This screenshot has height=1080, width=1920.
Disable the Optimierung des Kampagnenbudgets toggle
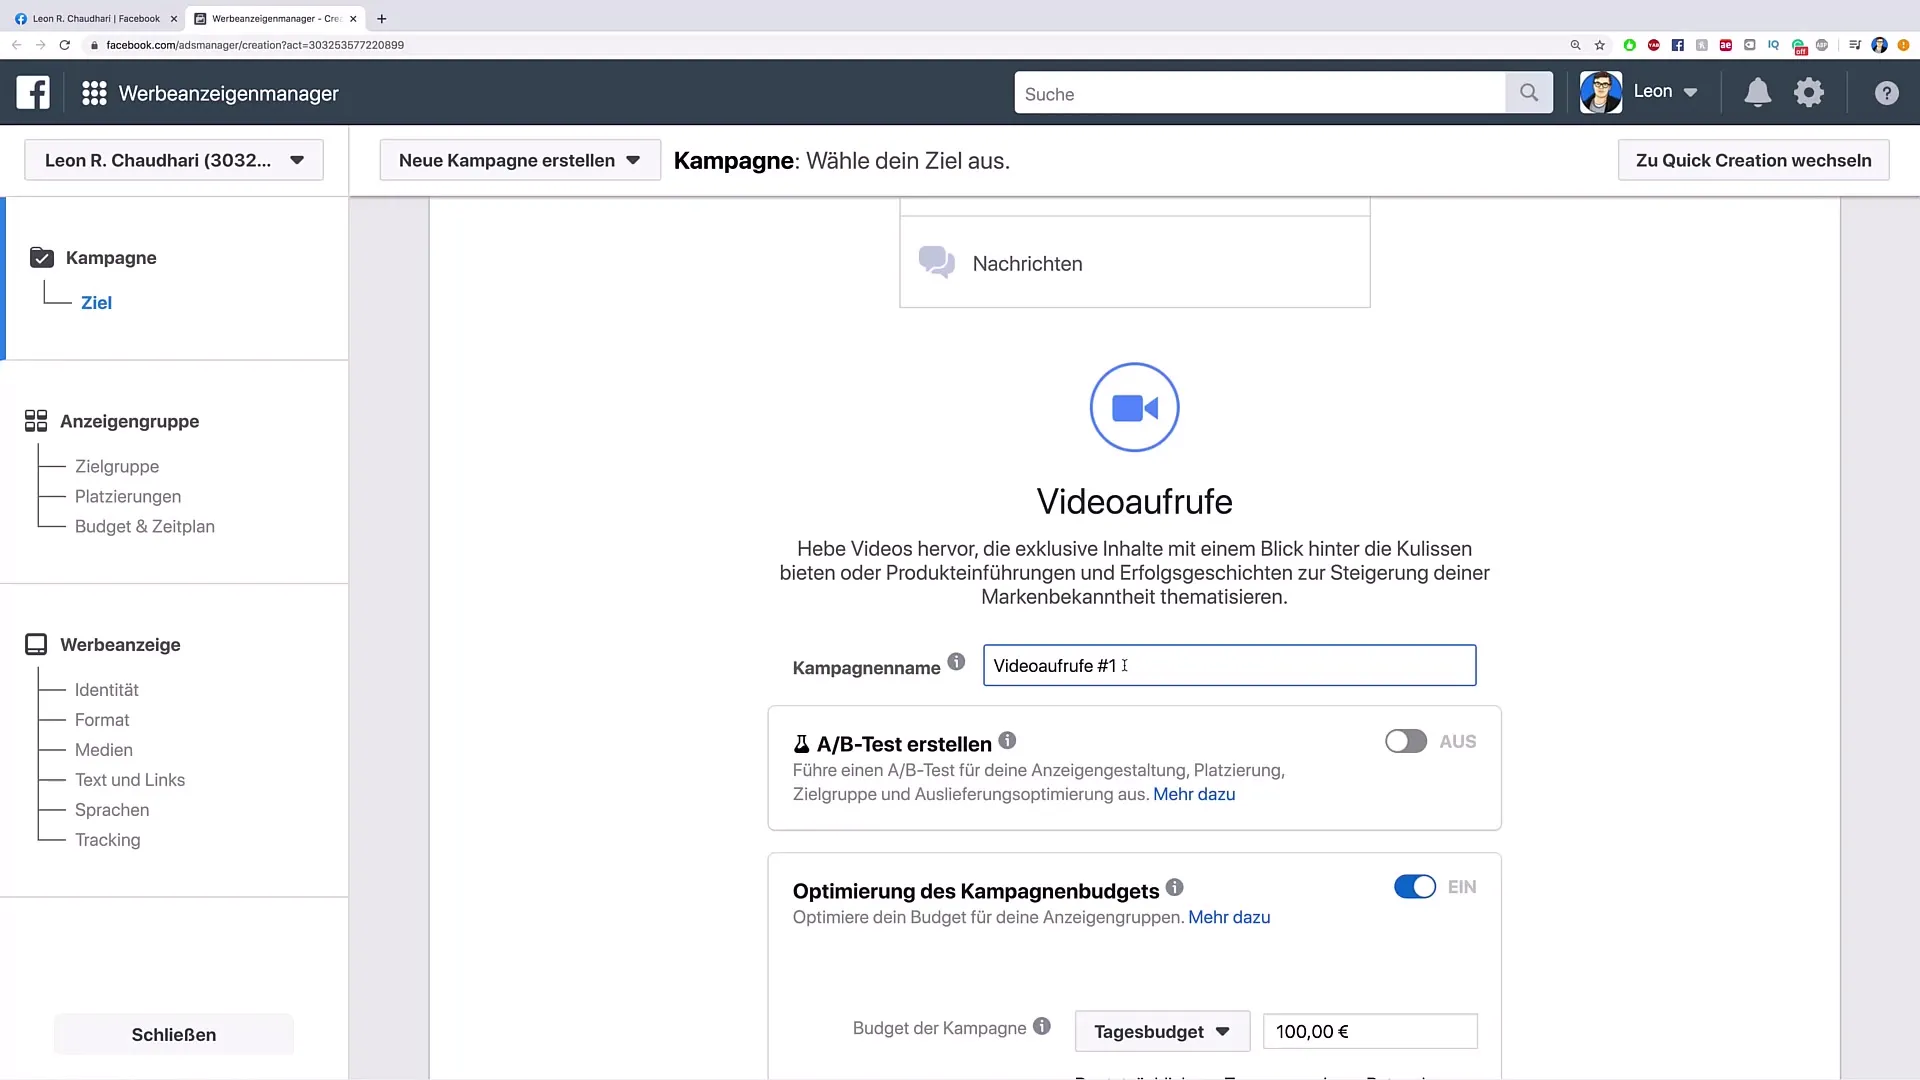click(1415, 886)
